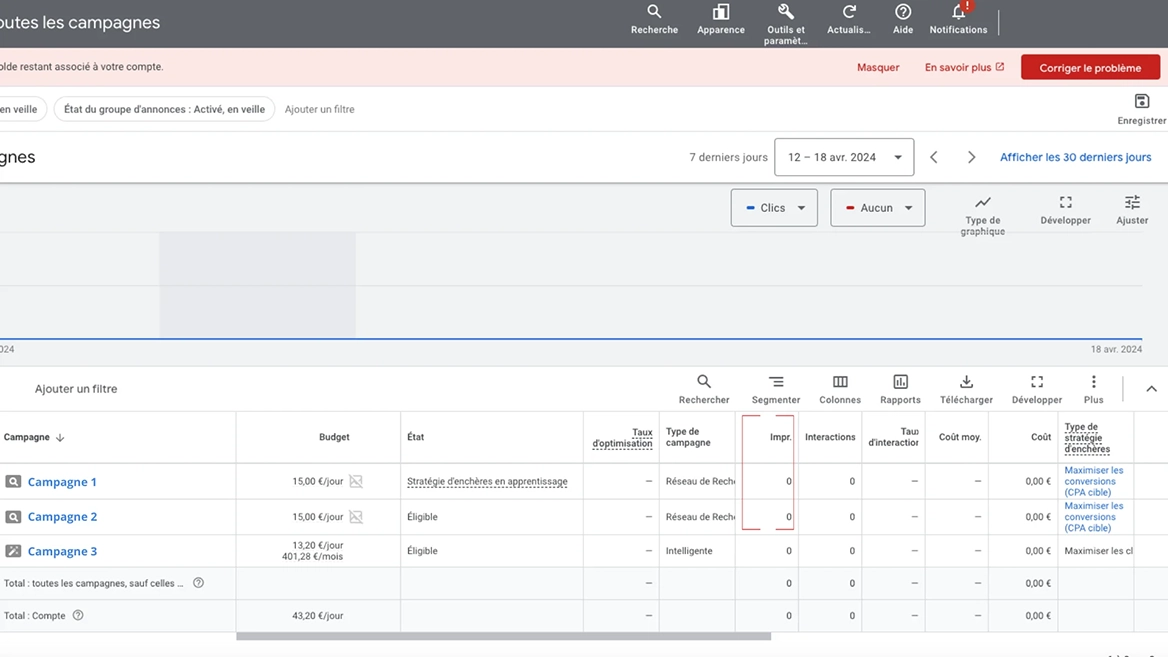Screen dimensions: 1168x657
Task: Click Type de campagne column header
Action: click(x=688, y=437)
